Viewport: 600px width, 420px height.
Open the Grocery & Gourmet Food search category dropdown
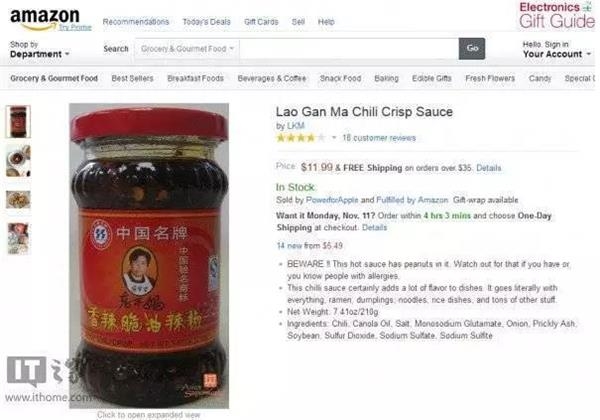187,49
